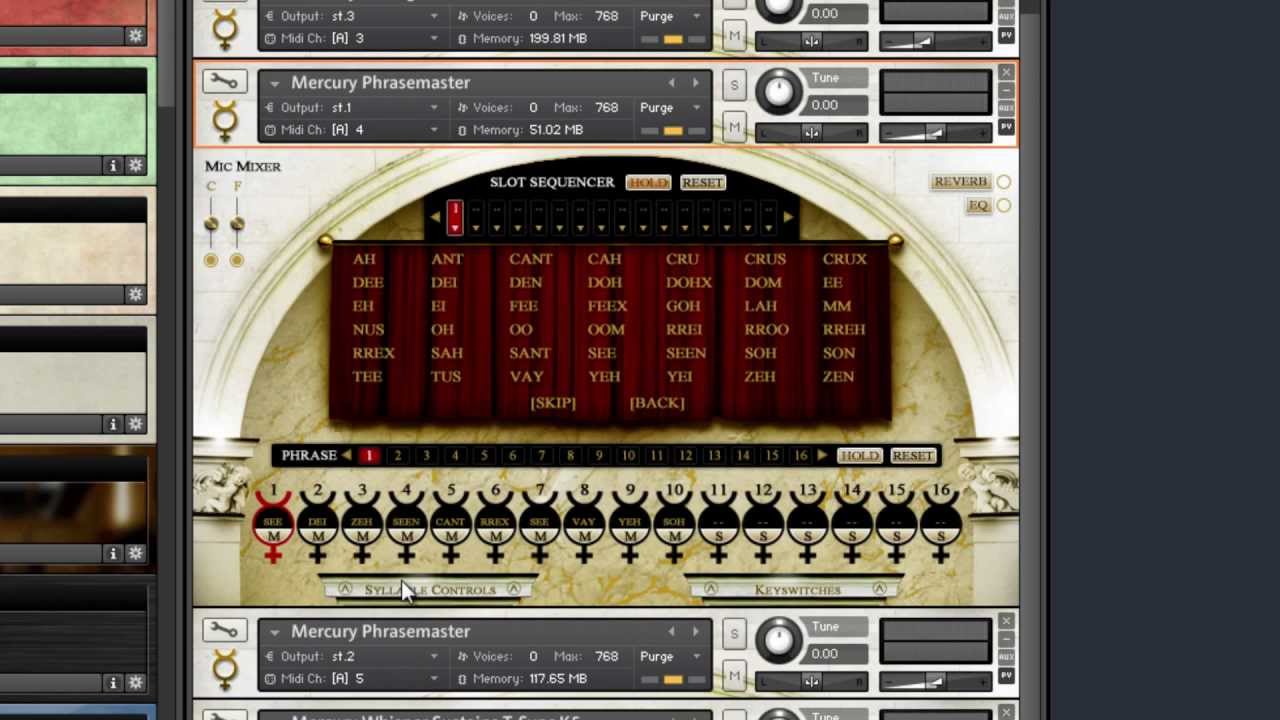Expand the Syllable Controls panel
This screenshot has height=720, width=1280.
click(x=429, y=589)
